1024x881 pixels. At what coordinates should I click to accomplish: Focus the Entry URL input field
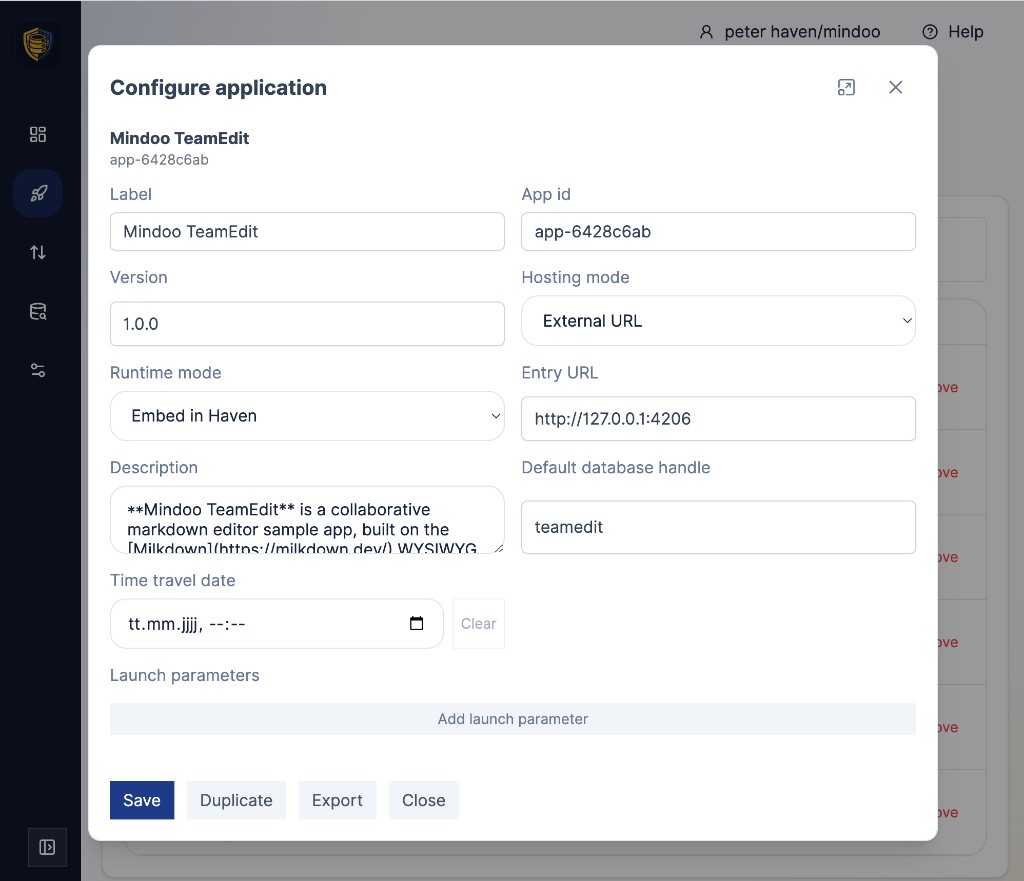tap(718, 419)
